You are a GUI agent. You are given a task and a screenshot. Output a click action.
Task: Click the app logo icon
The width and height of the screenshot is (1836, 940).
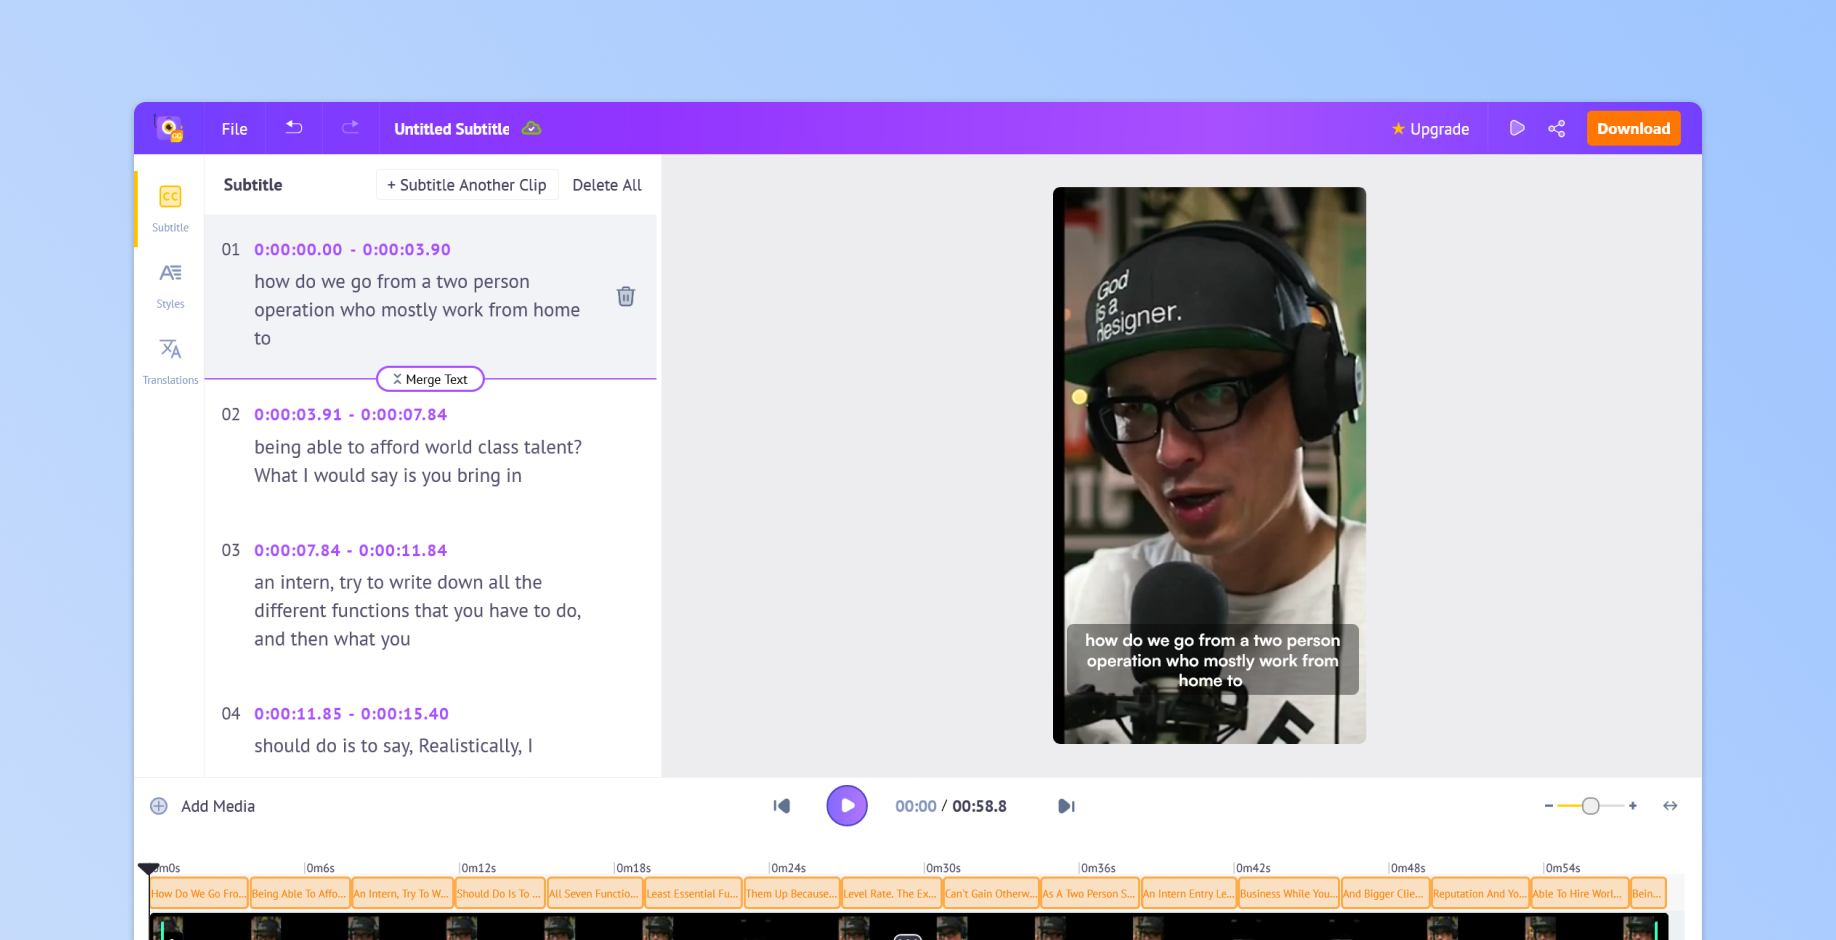click(x=169, y=128)
